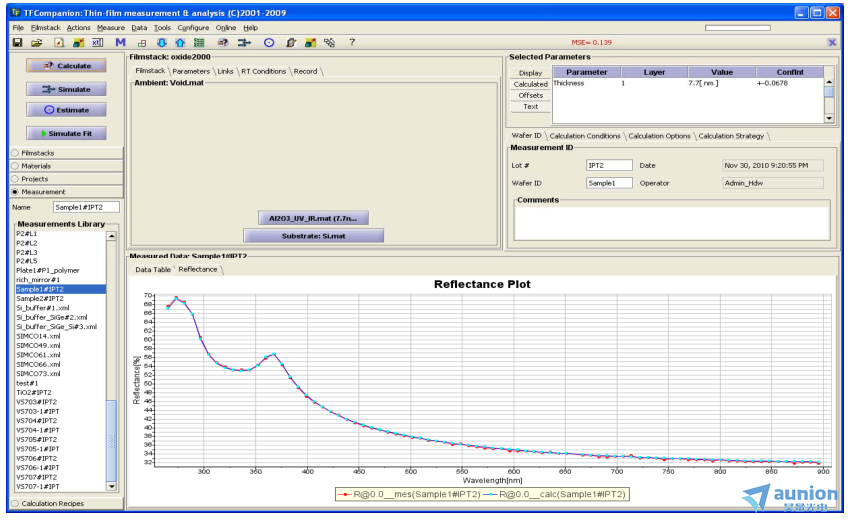The width and height of the screenshot is (850, 523).
Task: Open the Calculation Strategy tab
Action: (731, 136)
